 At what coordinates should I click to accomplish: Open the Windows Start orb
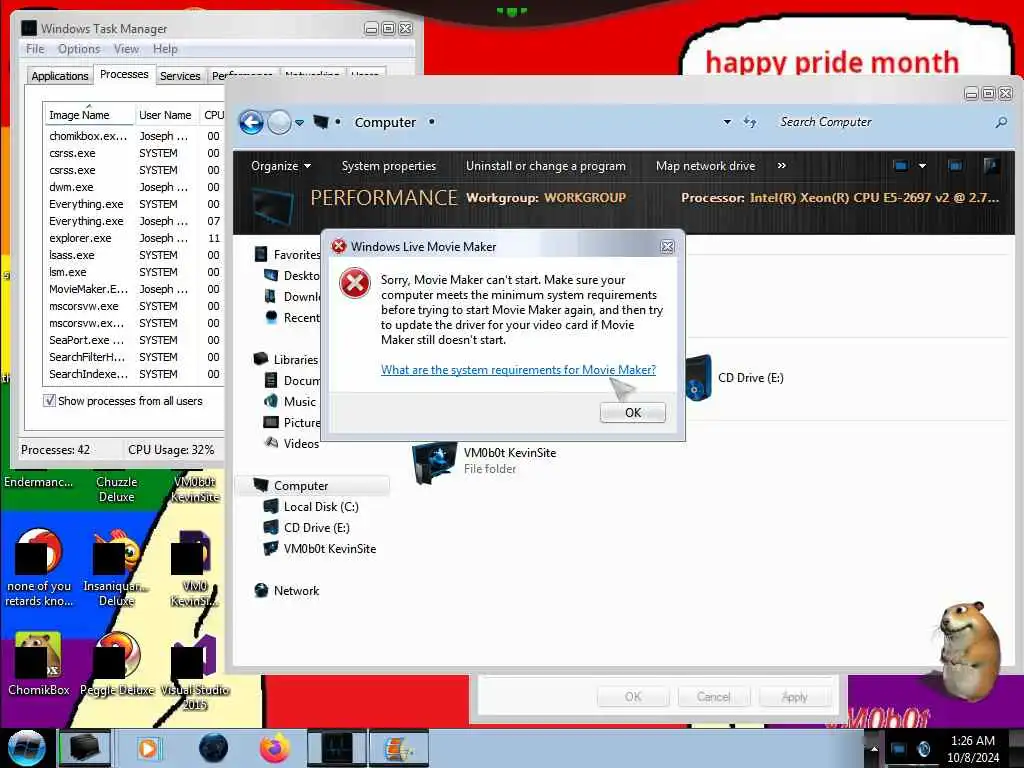point(27,748)
